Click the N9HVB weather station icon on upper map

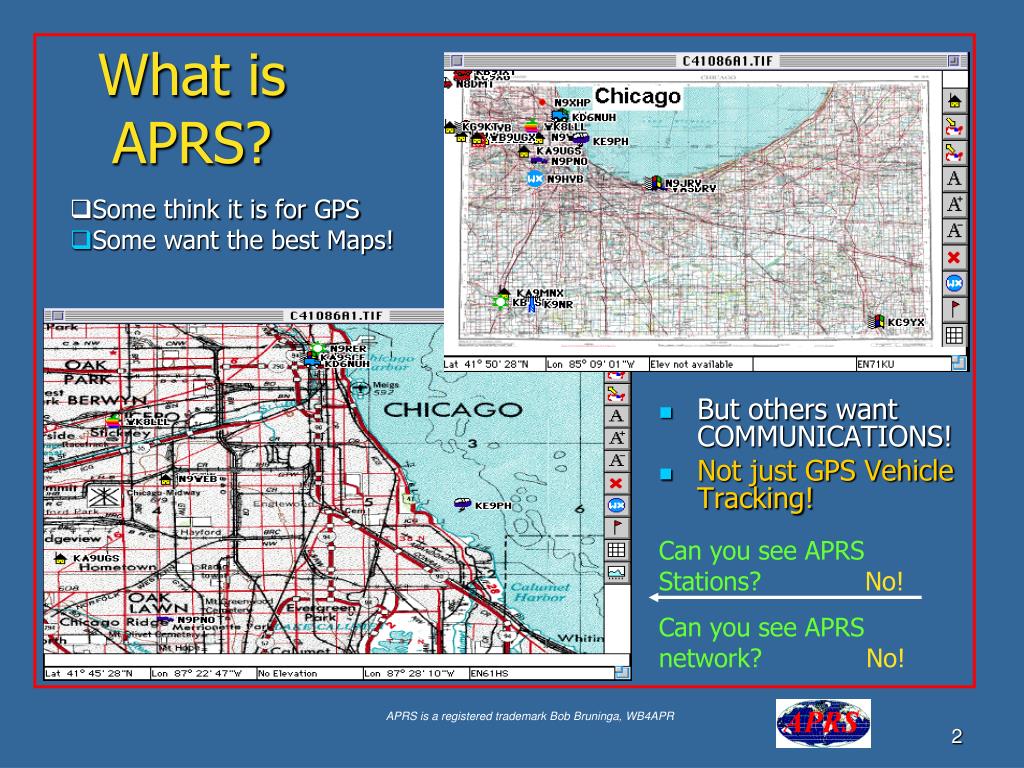(x=535, y=178)
